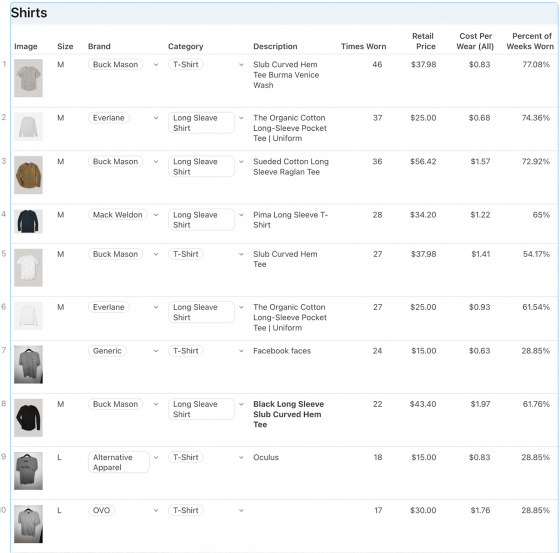
Task: Open brand dropdown next to Generic
Action: tap(156, 351)
